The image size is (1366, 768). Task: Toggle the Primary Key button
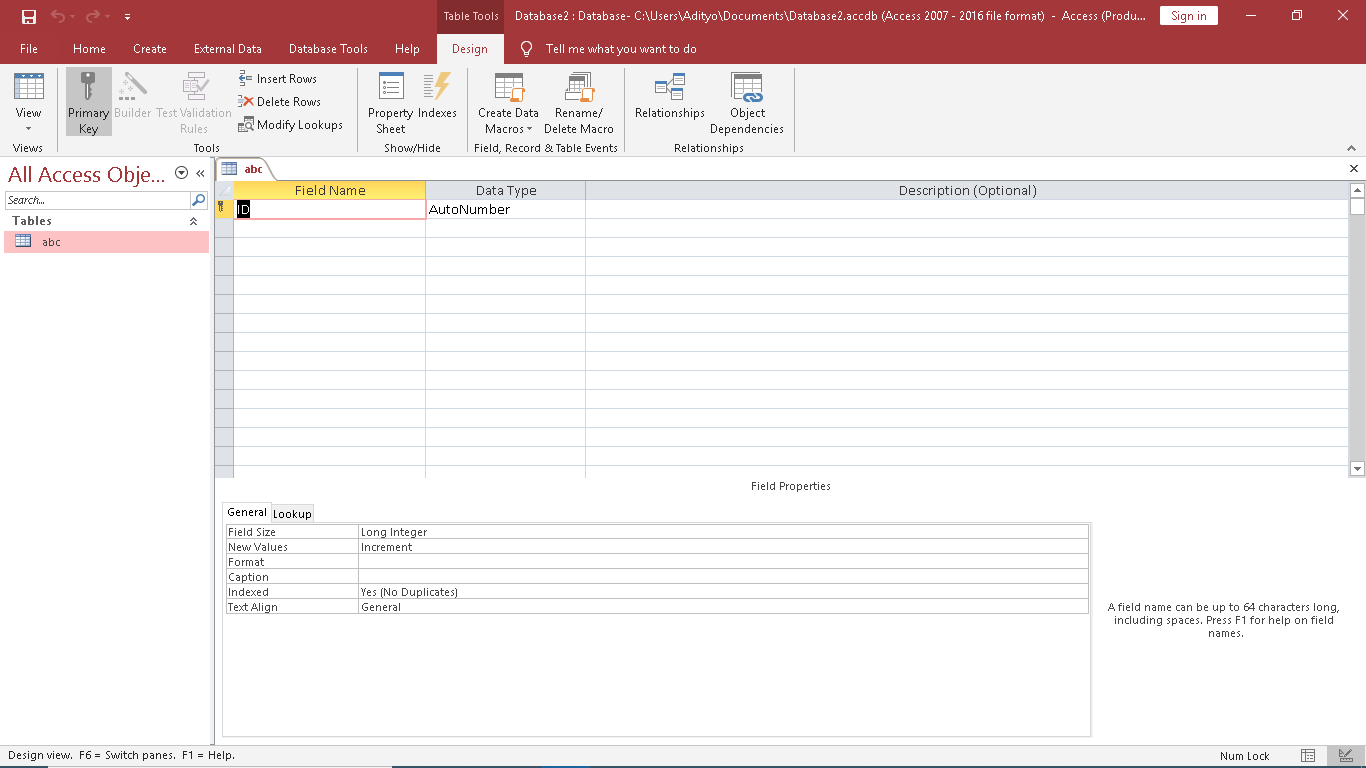click(88, 102)
